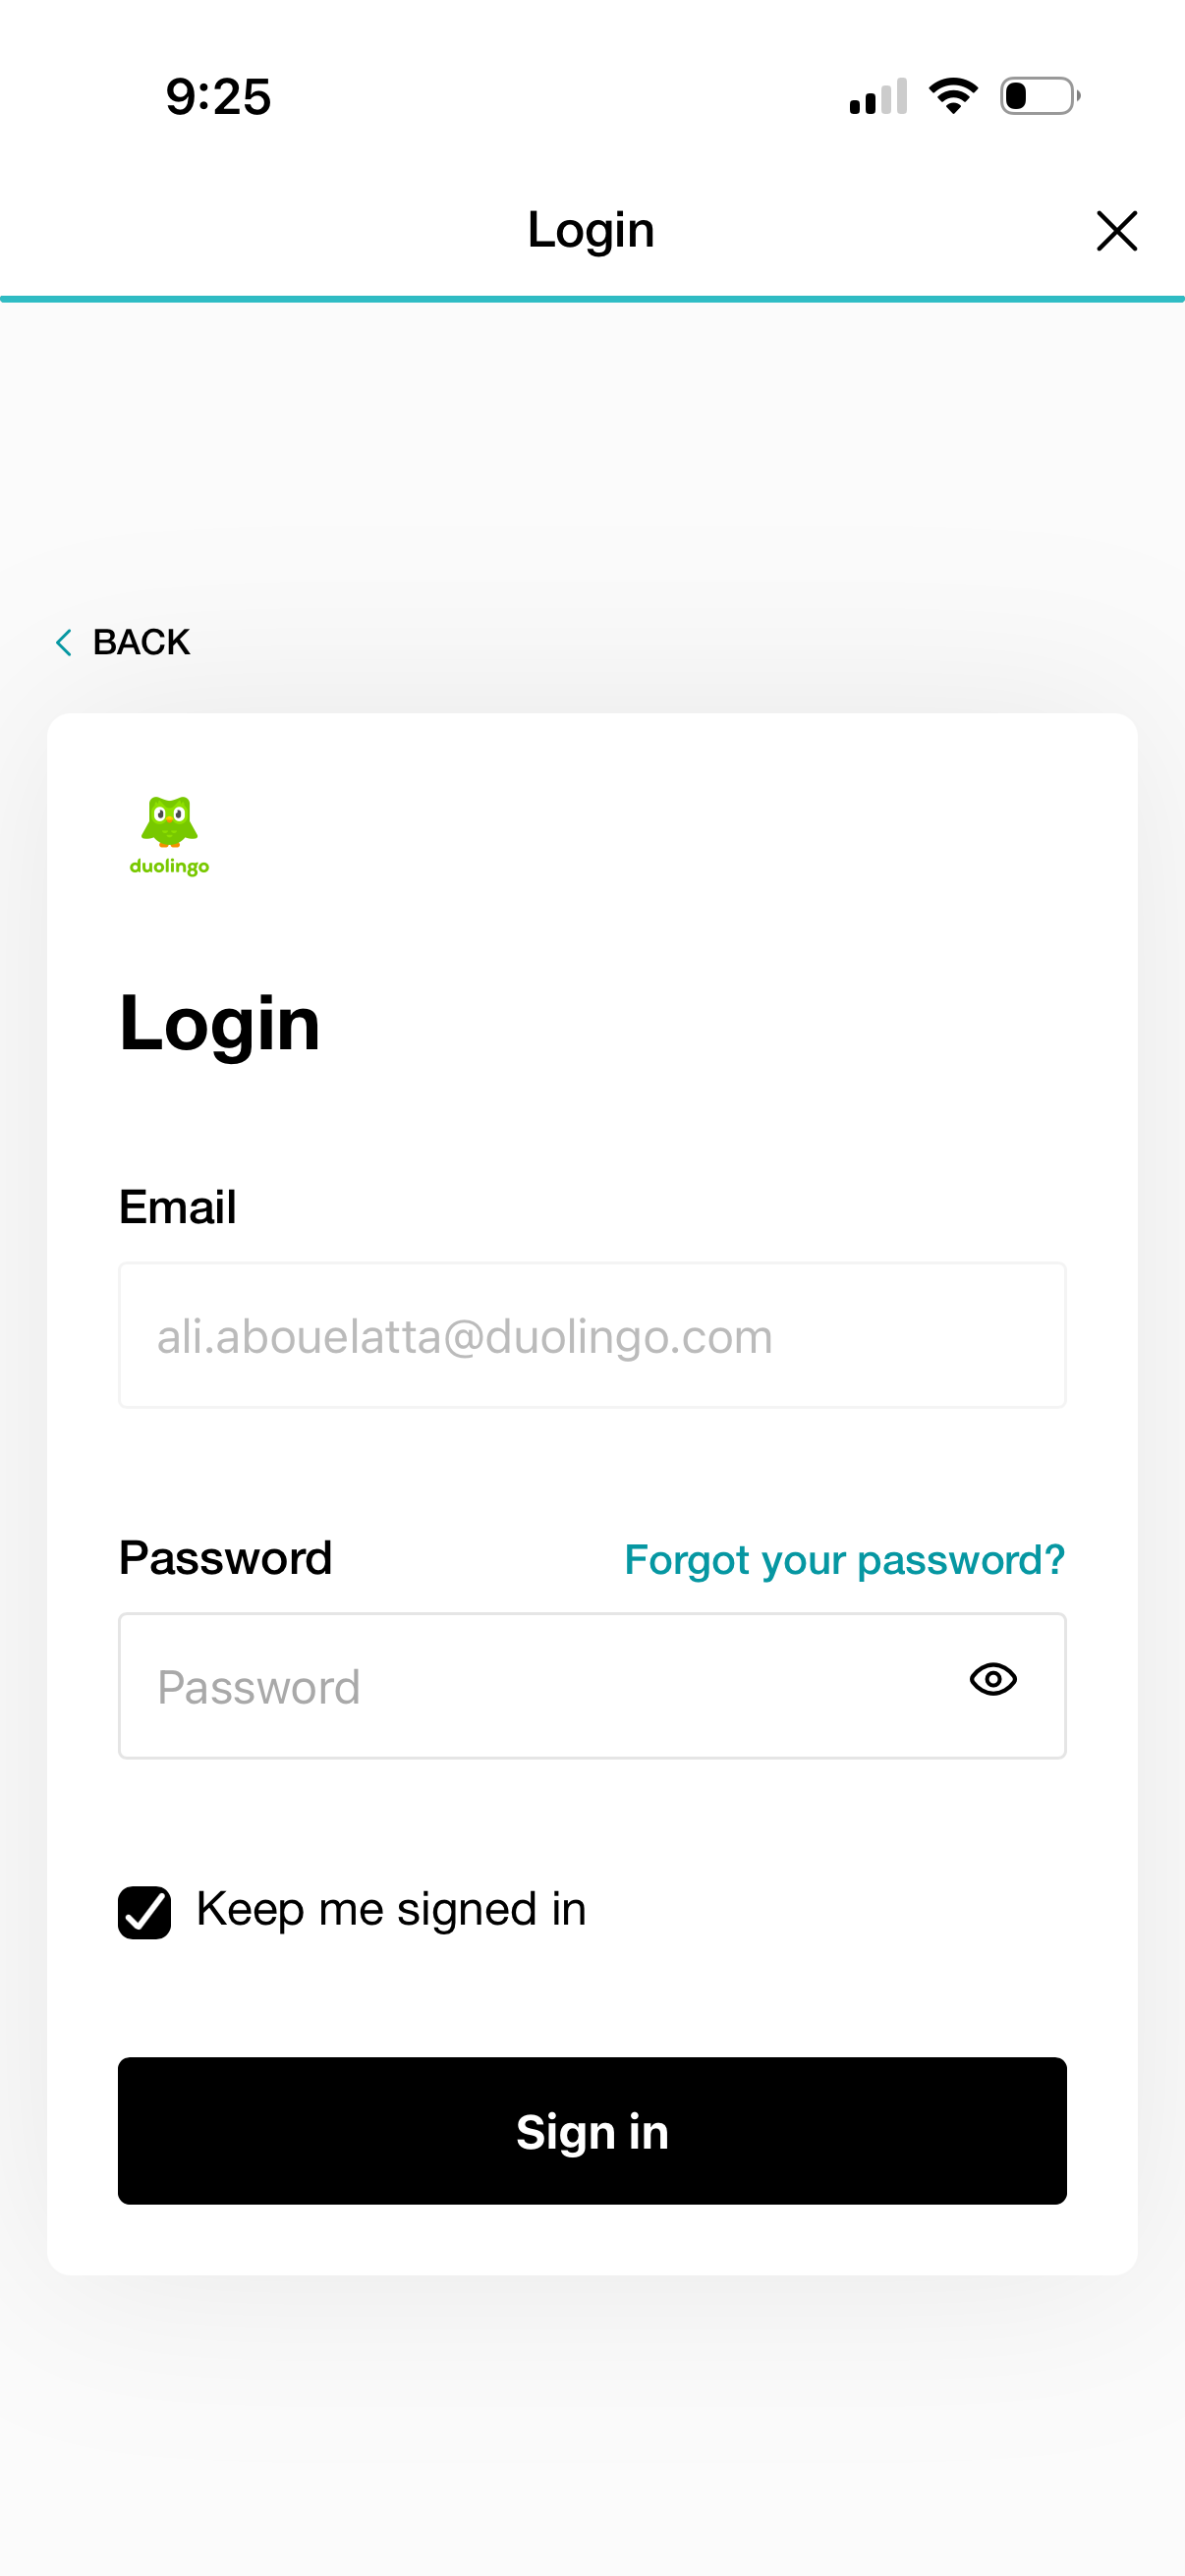Image resolution: width=1185 pixels, height=2576 pixels.
Task: Click the Email field label
Action: pyautogui.click(x=177, y=1206)
